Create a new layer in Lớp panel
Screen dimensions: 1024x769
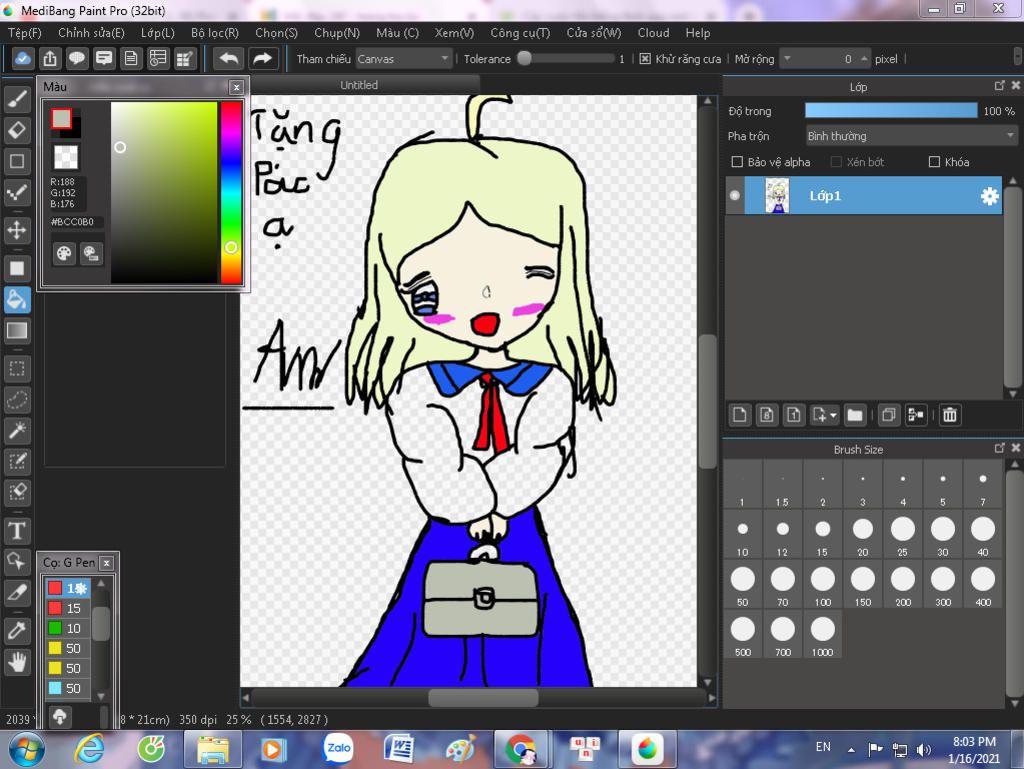pos(739,415)
